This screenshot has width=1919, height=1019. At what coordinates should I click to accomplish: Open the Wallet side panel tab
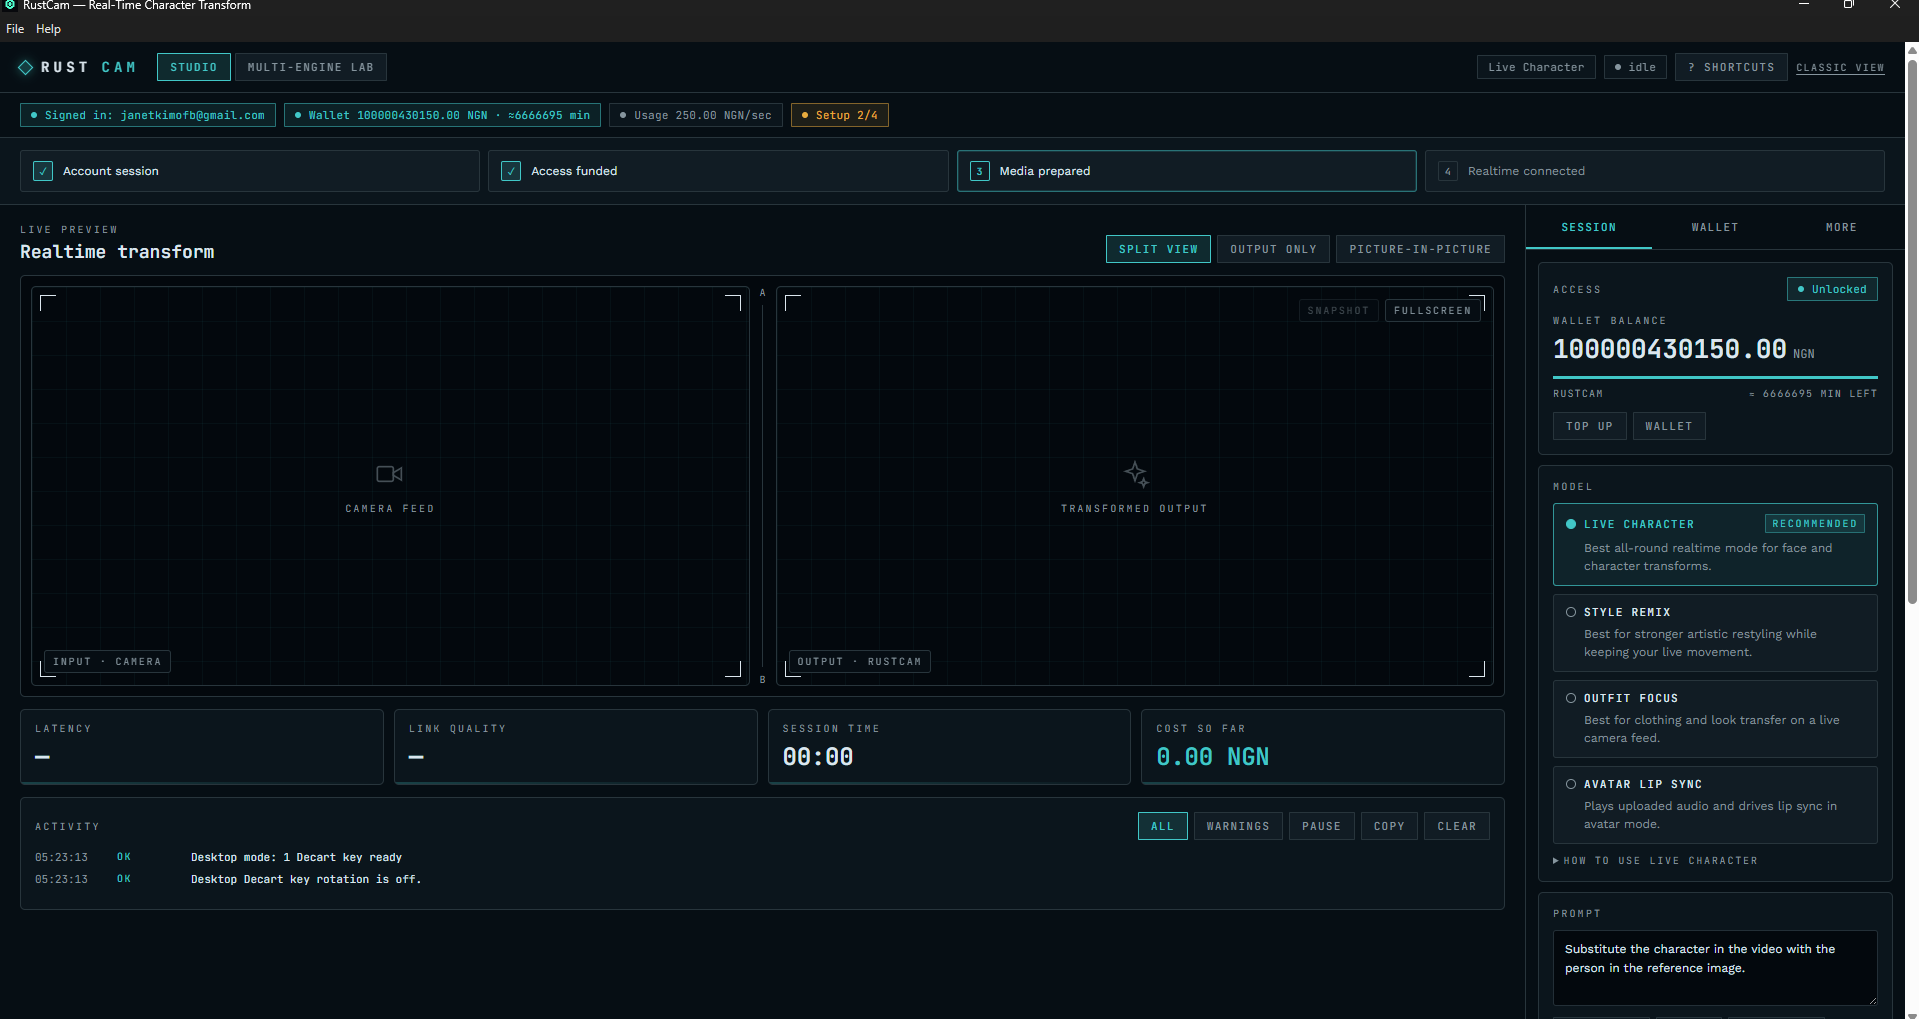tap(1714, 228)
